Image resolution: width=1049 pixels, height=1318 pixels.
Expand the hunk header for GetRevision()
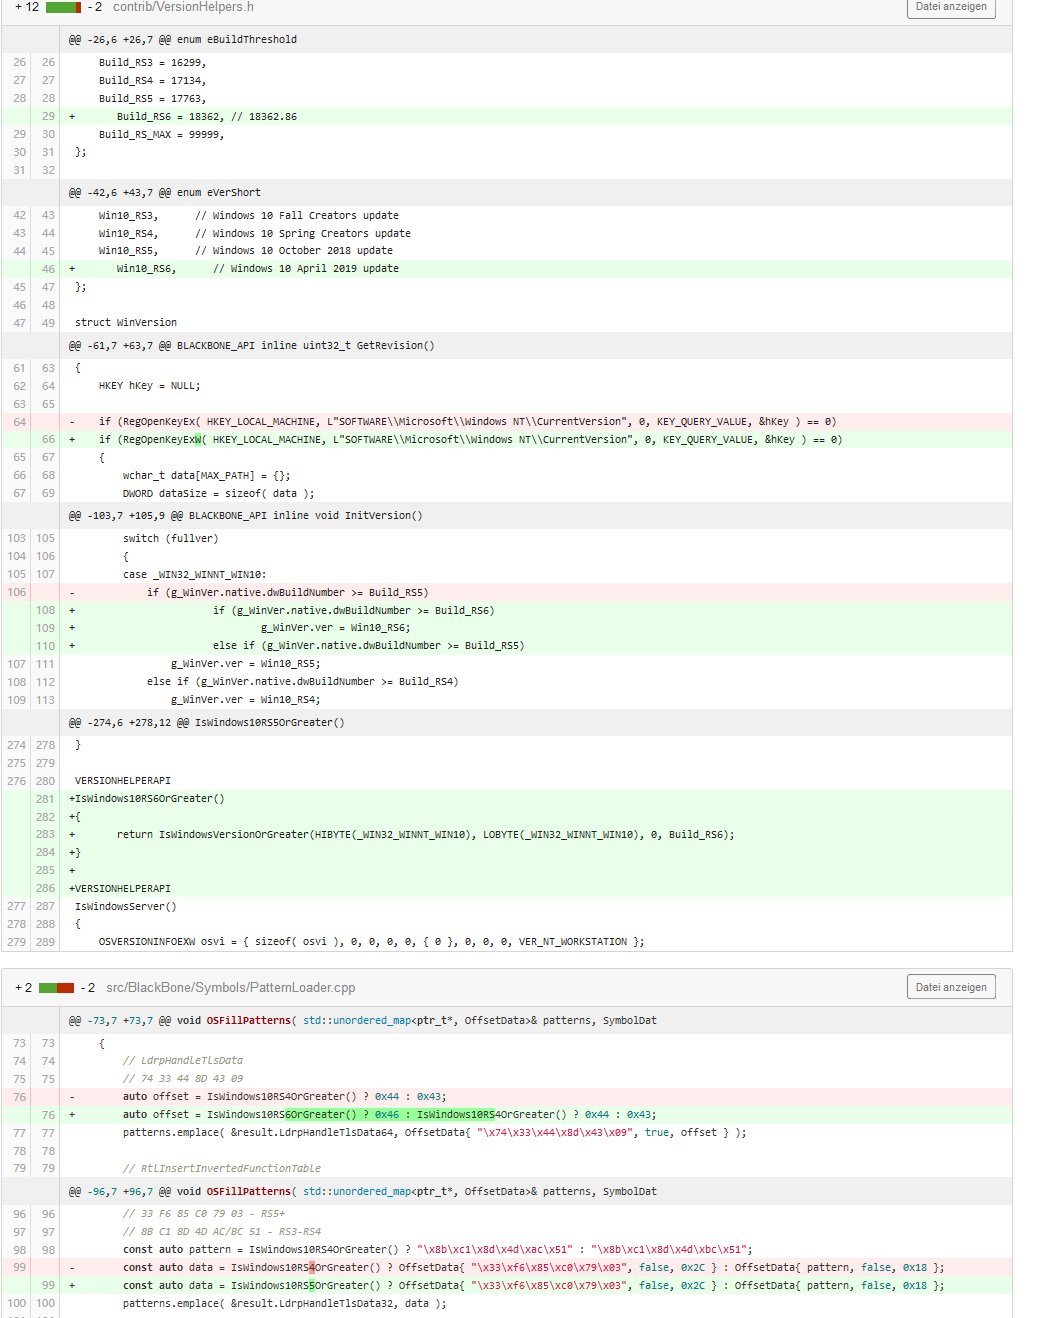250,345
